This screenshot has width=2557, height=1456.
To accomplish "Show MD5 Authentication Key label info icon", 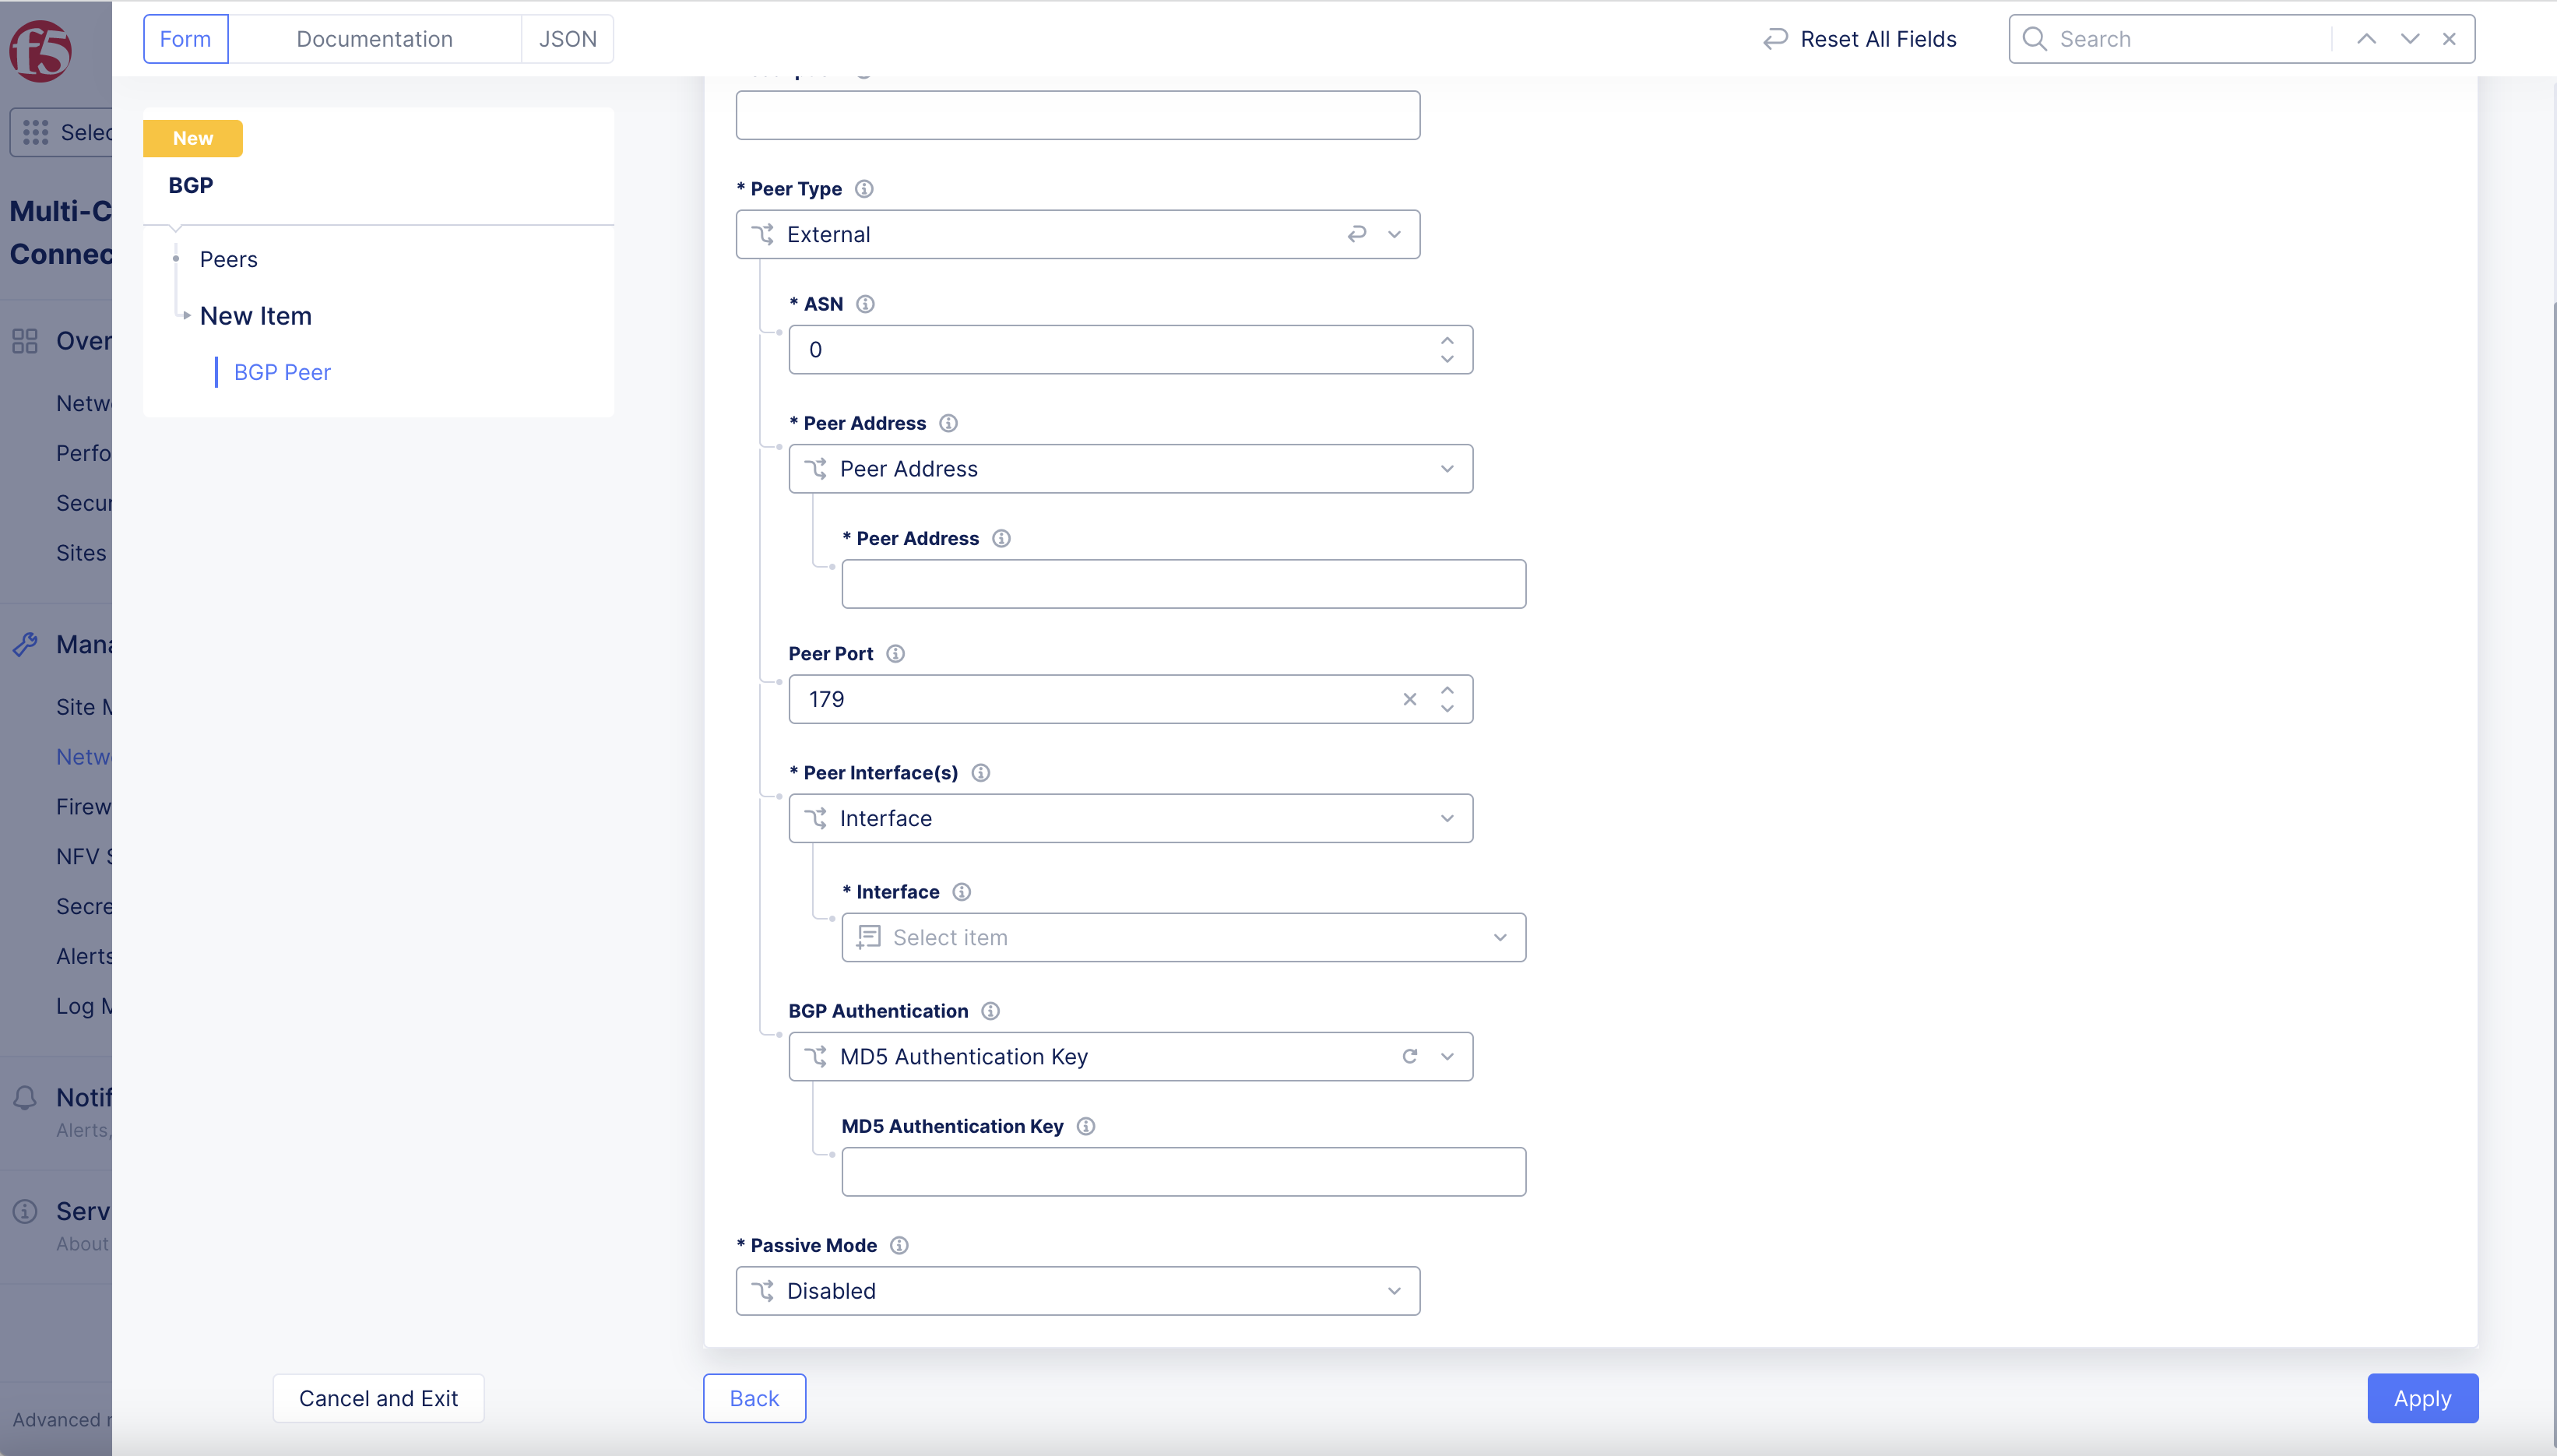I will [x=1085, y=1126].
